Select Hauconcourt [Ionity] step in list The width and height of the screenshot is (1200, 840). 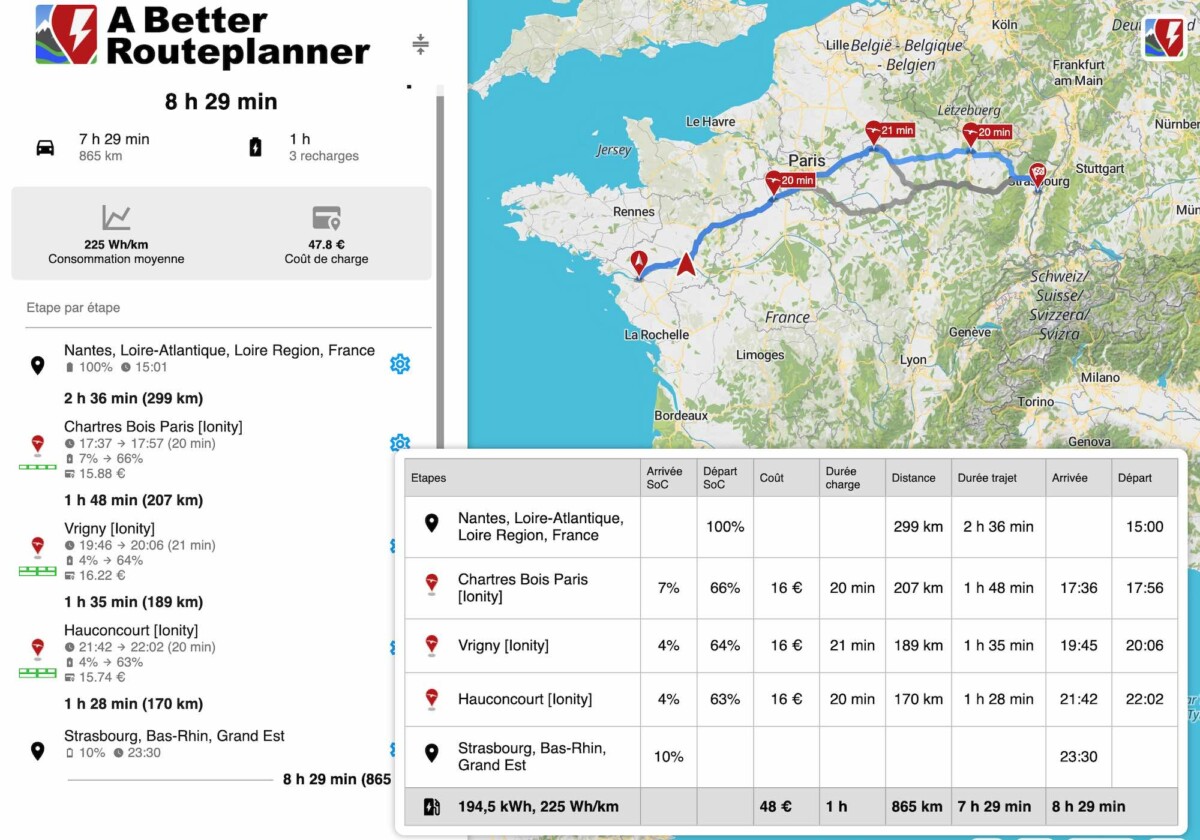131,630
